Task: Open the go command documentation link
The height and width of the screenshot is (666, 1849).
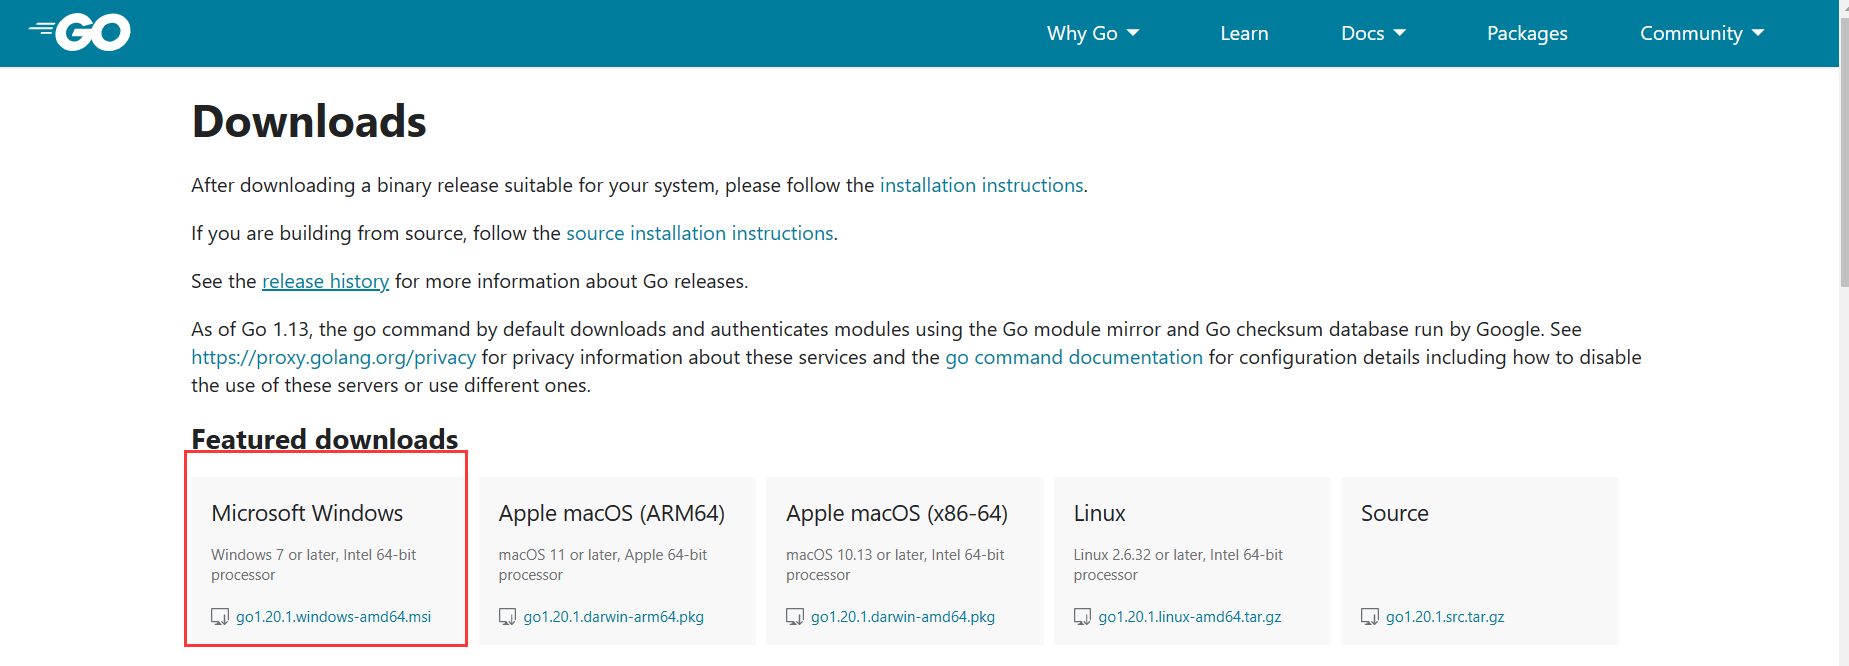Action: pyautogui.click(x=1074, y=357)
